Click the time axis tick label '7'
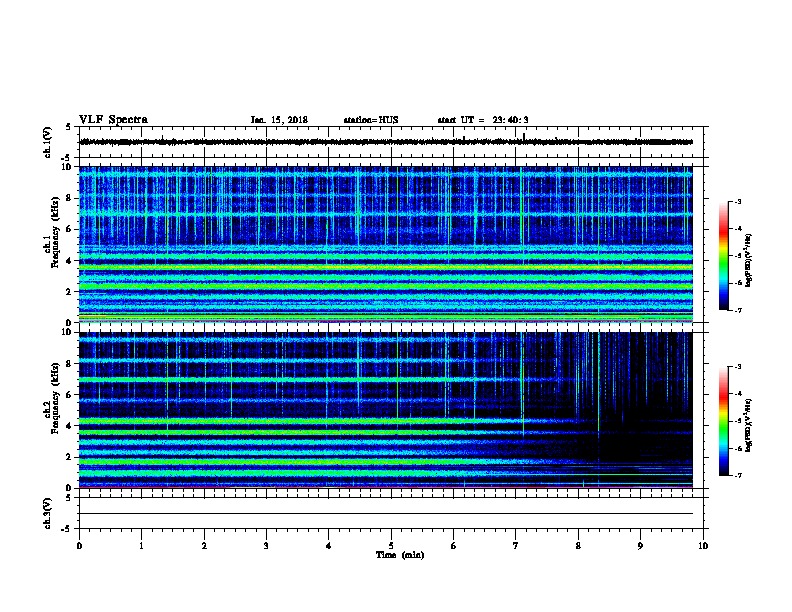 [x=516, y=546]
